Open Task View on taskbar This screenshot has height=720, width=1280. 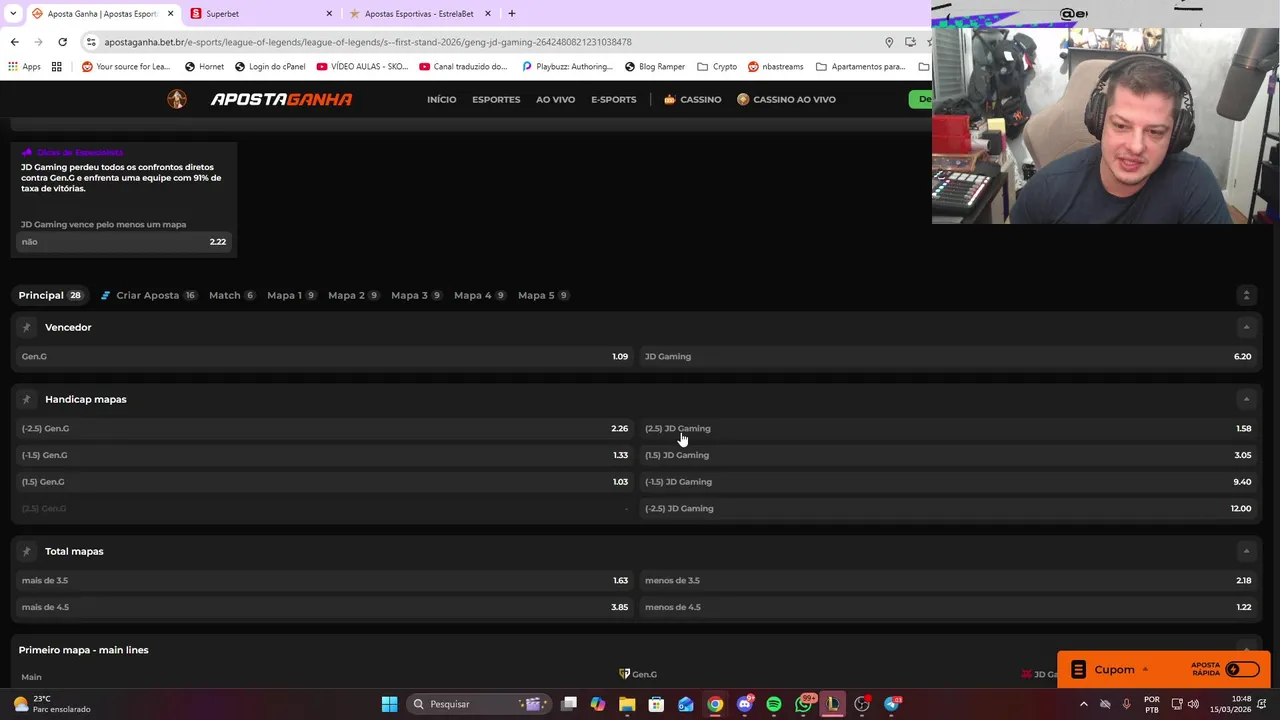click(569, 704)
